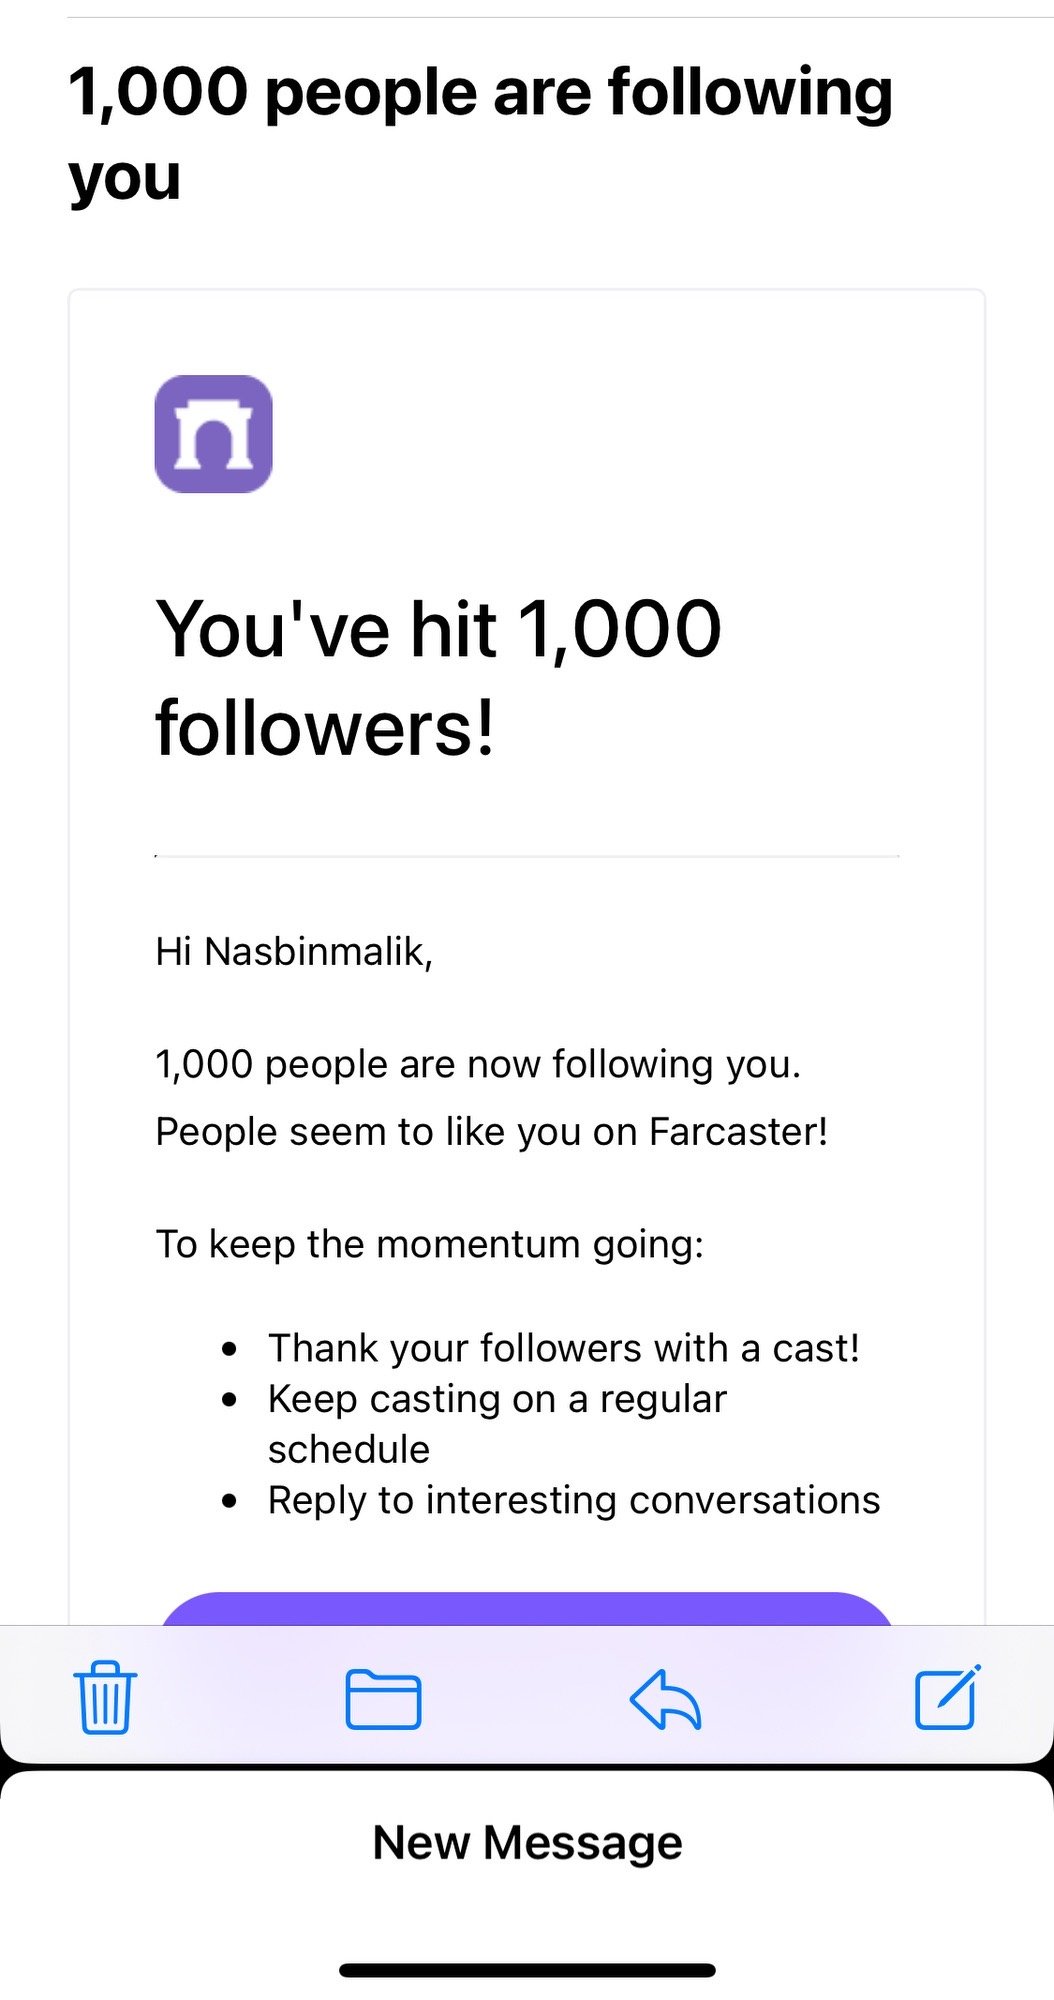
Task: Tap the trash icon to delete email
Action: [105, 1697]
